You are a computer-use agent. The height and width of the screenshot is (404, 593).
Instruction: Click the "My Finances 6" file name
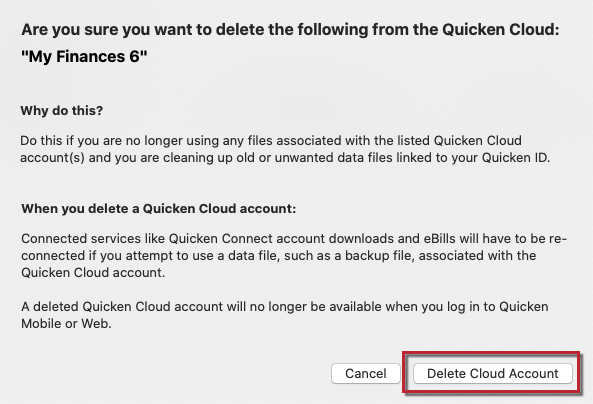tap(84, 57)
